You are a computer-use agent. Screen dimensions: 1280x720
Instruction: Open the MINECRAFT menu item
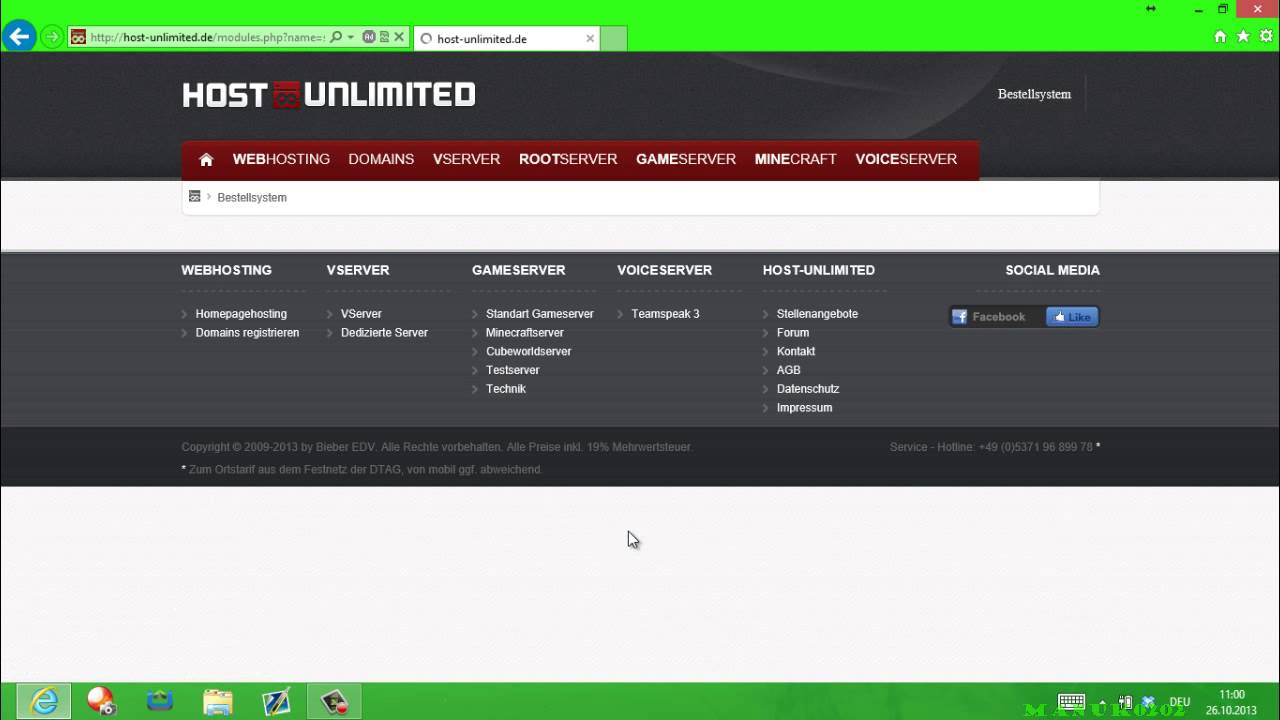tap(795, 159)
